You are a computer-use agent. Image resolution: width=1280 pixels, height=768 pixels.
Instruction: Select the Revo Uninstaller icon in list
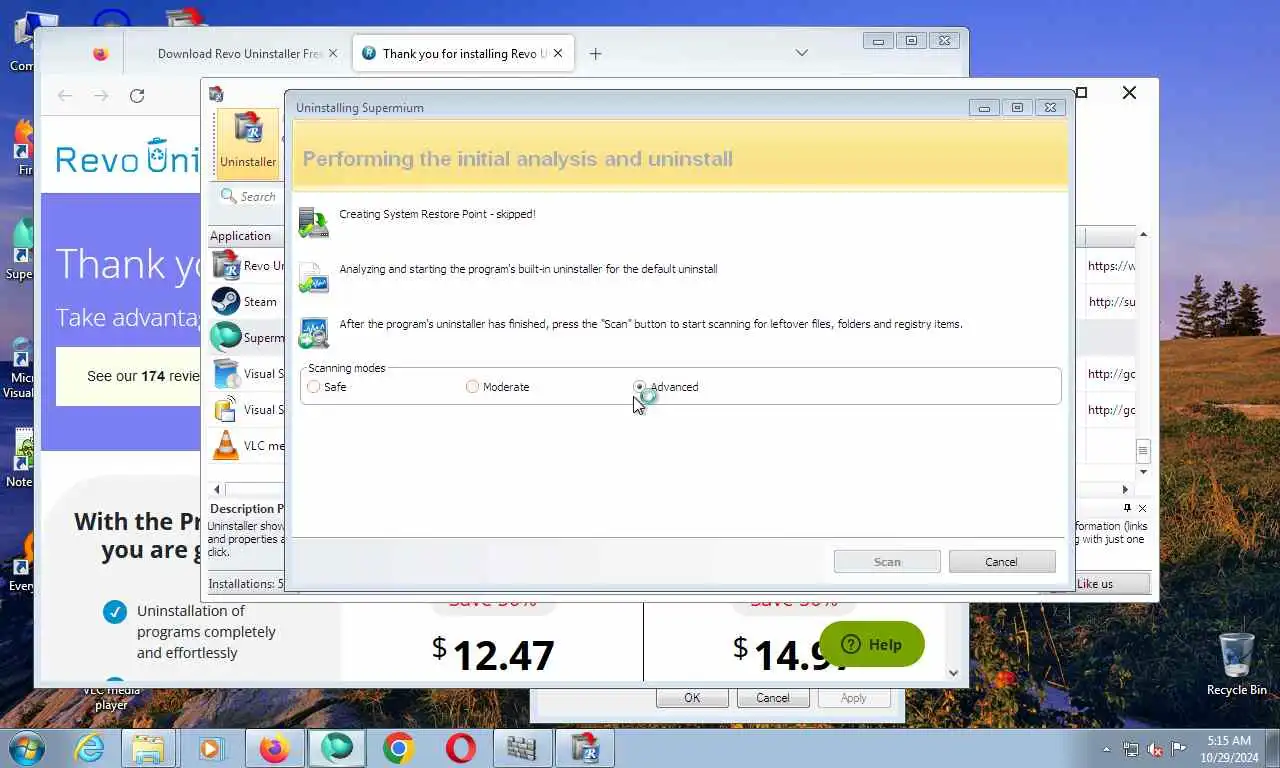point(226,265)
